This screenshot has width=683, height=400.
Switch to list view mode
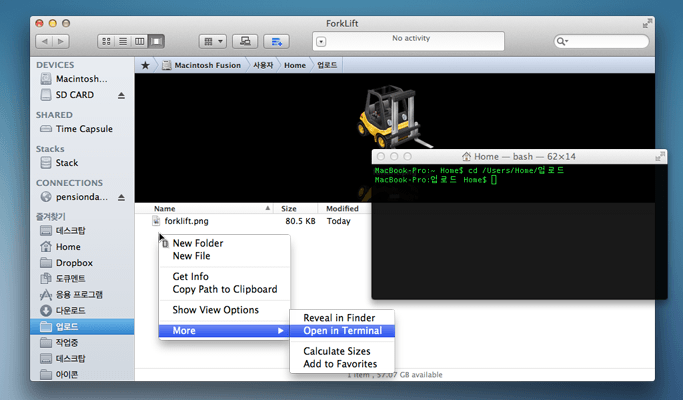point(123,41)
